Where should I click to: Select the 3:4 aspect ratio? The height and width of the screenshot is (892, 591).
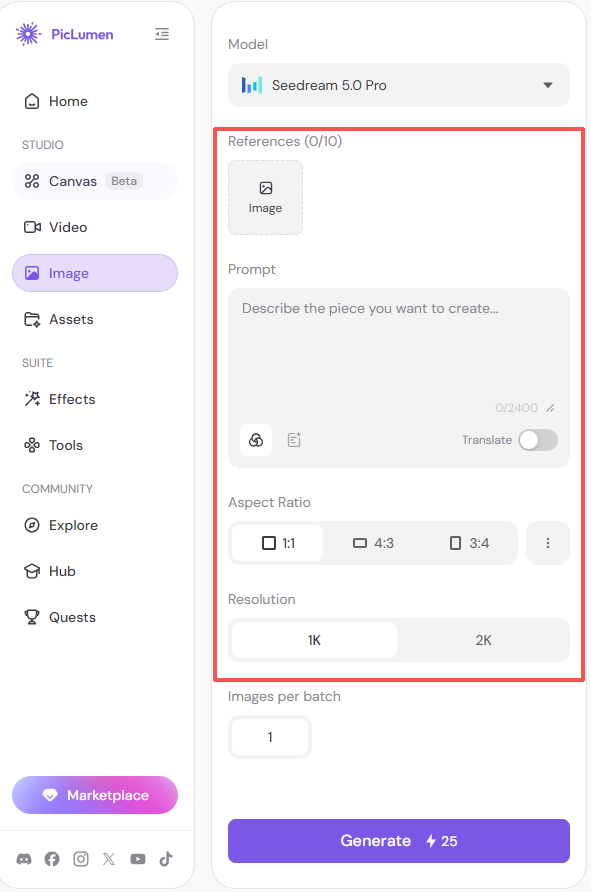pos(469,543)
